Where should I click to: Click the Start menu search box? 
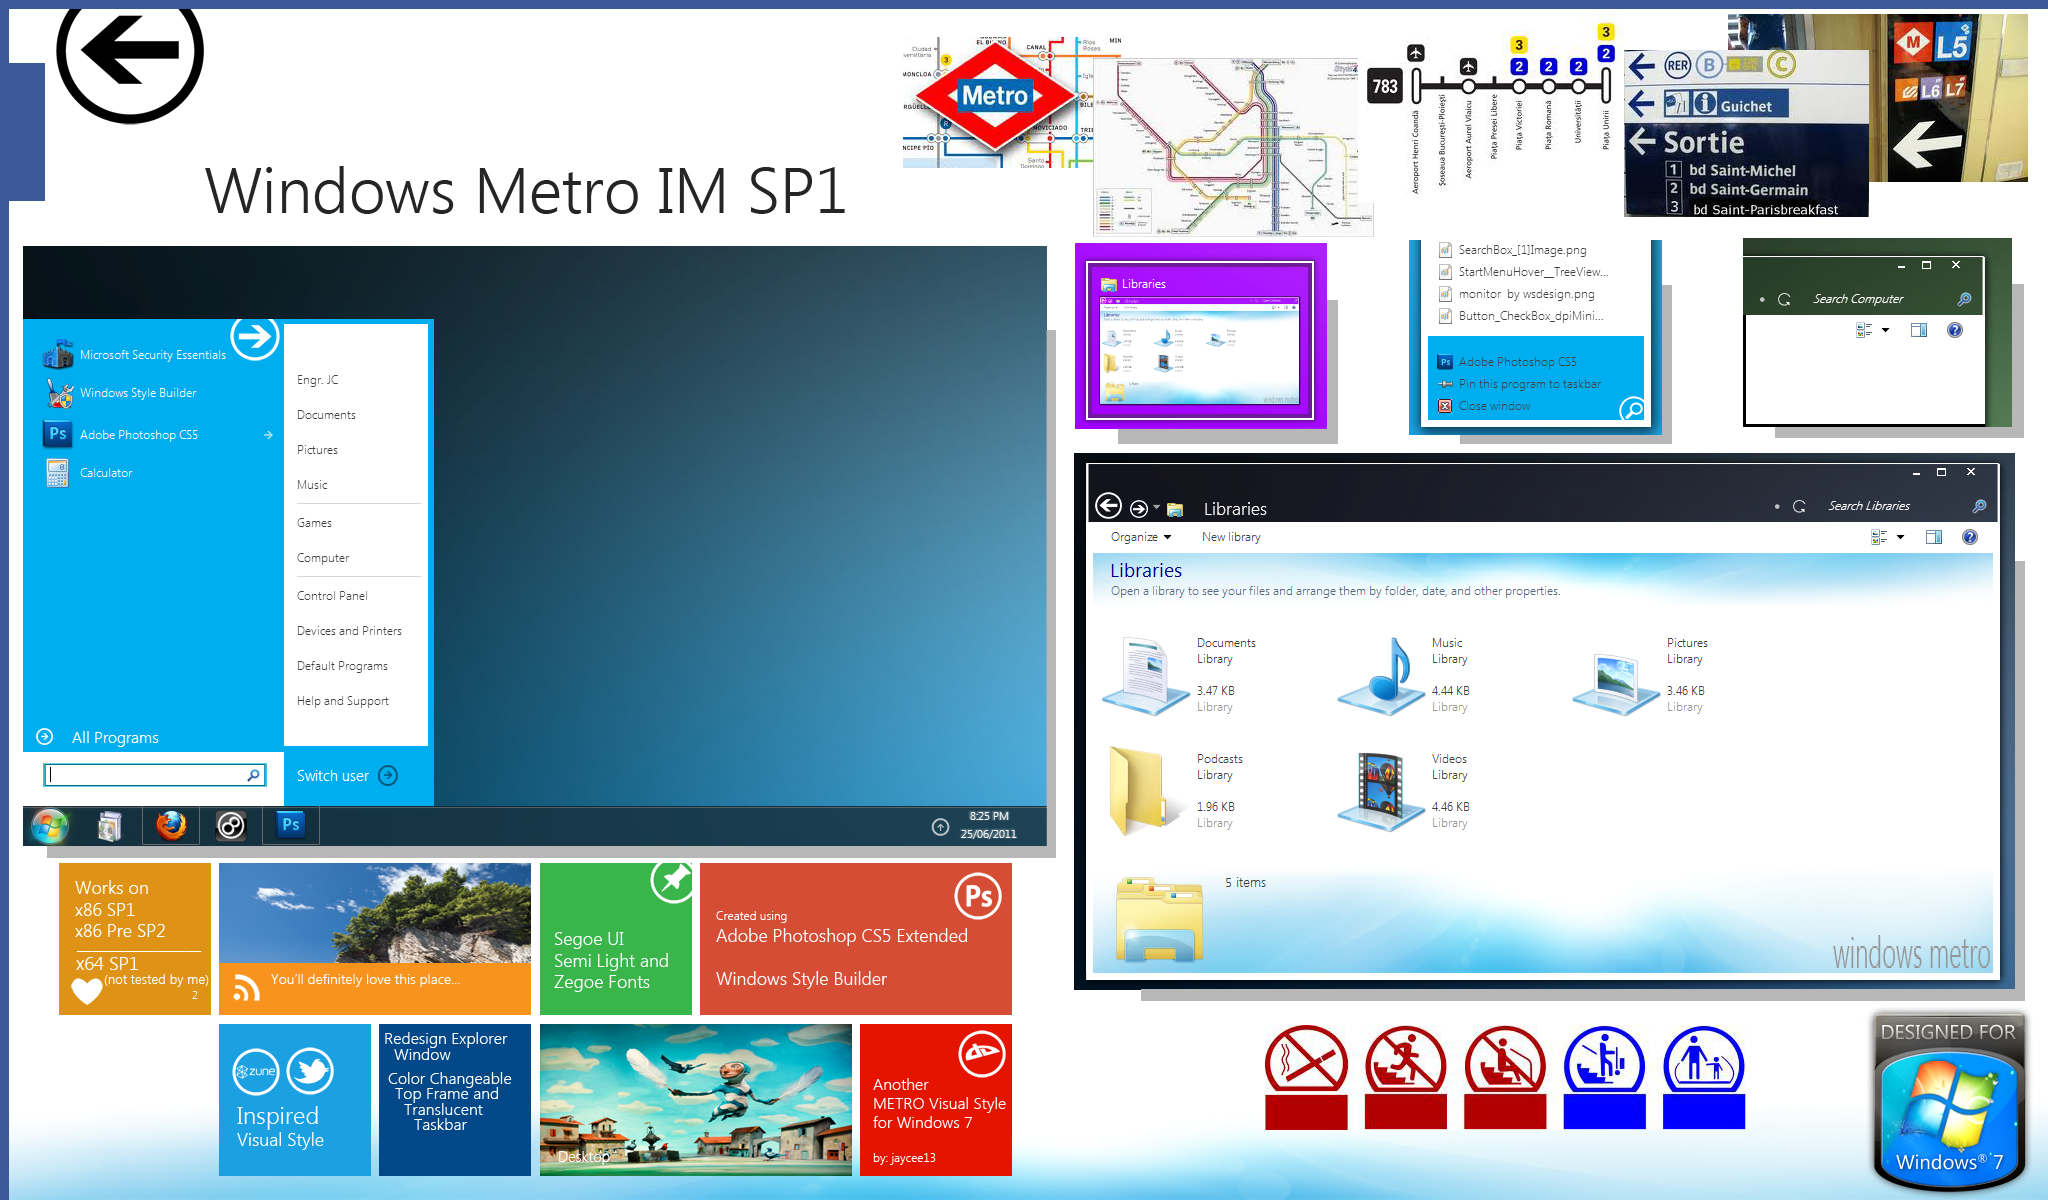tap(154, 775)
